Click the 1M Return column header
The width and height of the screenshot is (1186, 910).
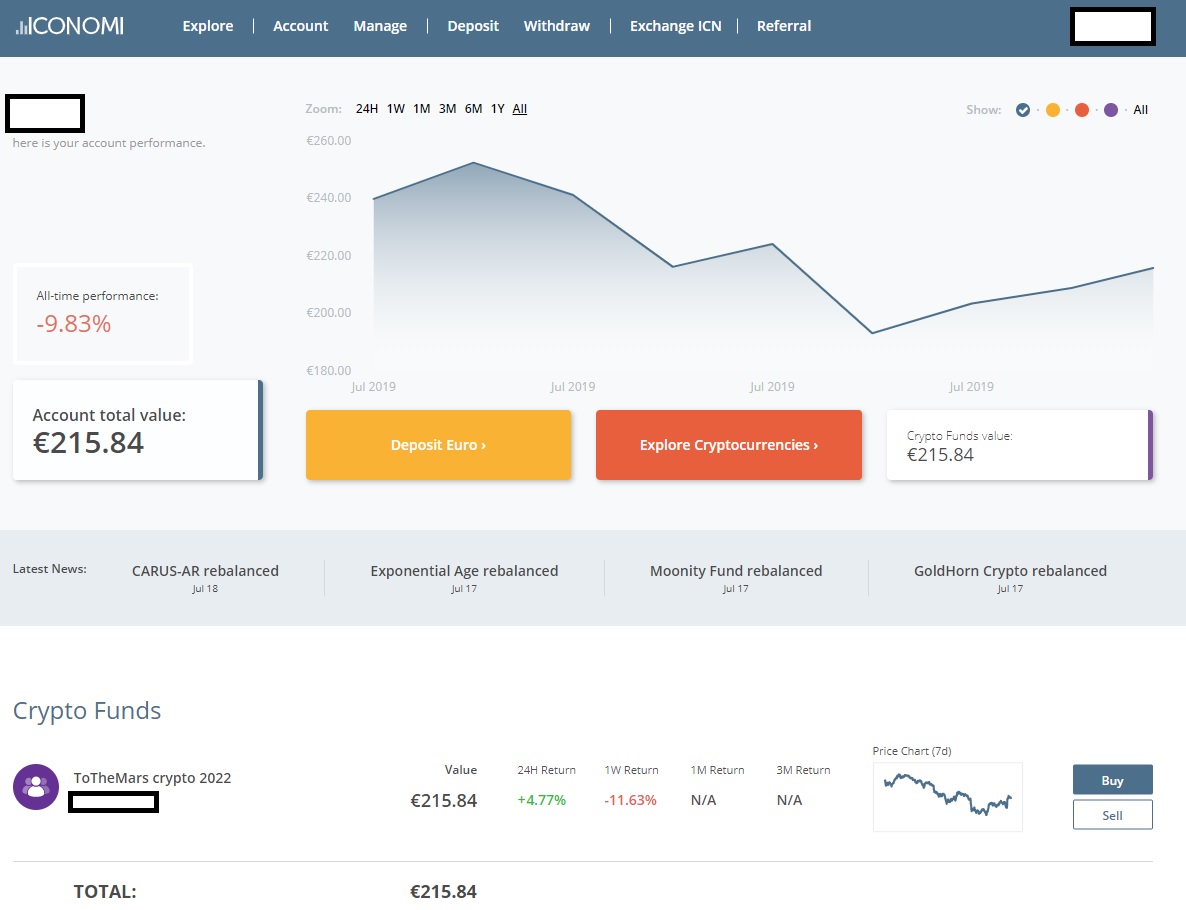coord(717,770)
